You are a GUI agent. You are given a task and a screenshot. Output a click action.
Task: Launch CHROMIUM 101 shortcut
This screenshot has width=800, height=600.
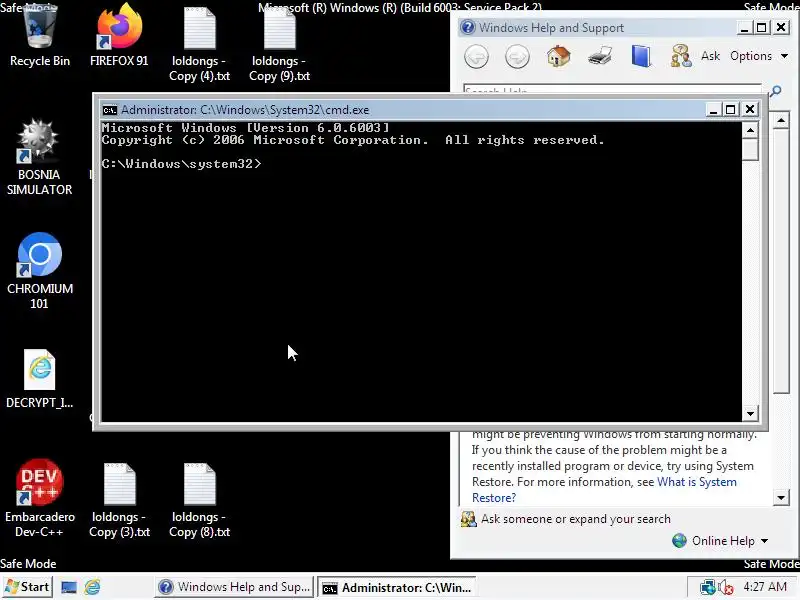[39, 270]
